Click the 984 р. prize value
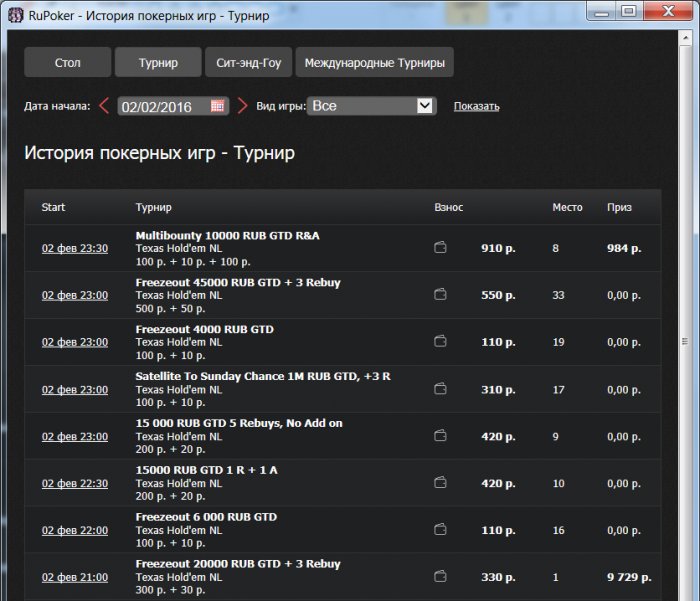 [x=624, y=248]
